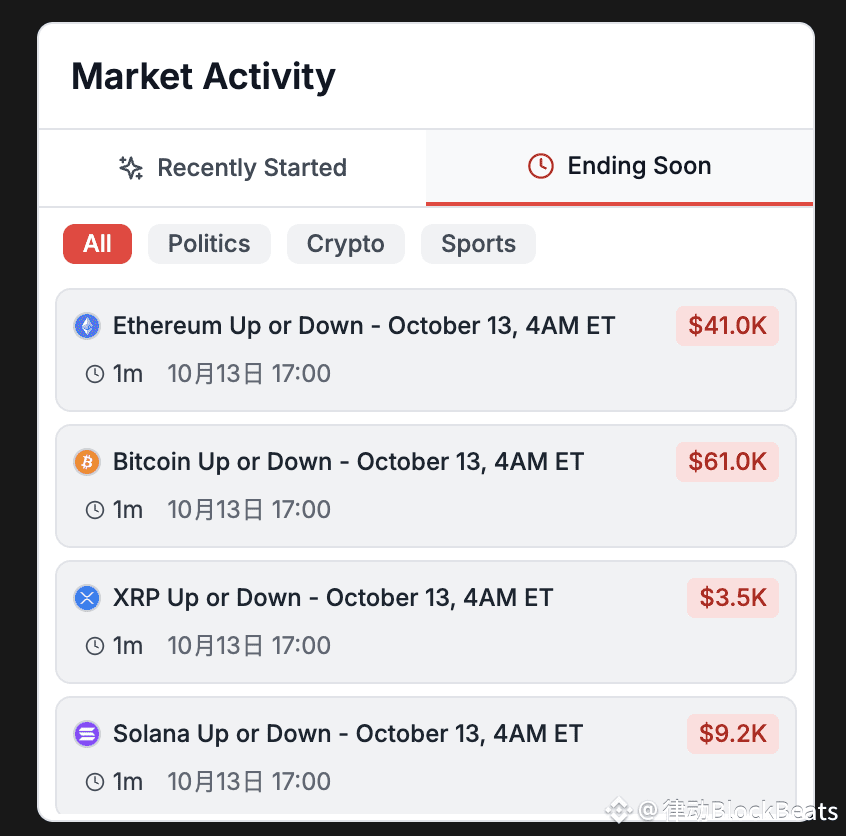Click the clock icon in Bitcoin row
The width and height of the screenshot is (846, 836).
95,510
